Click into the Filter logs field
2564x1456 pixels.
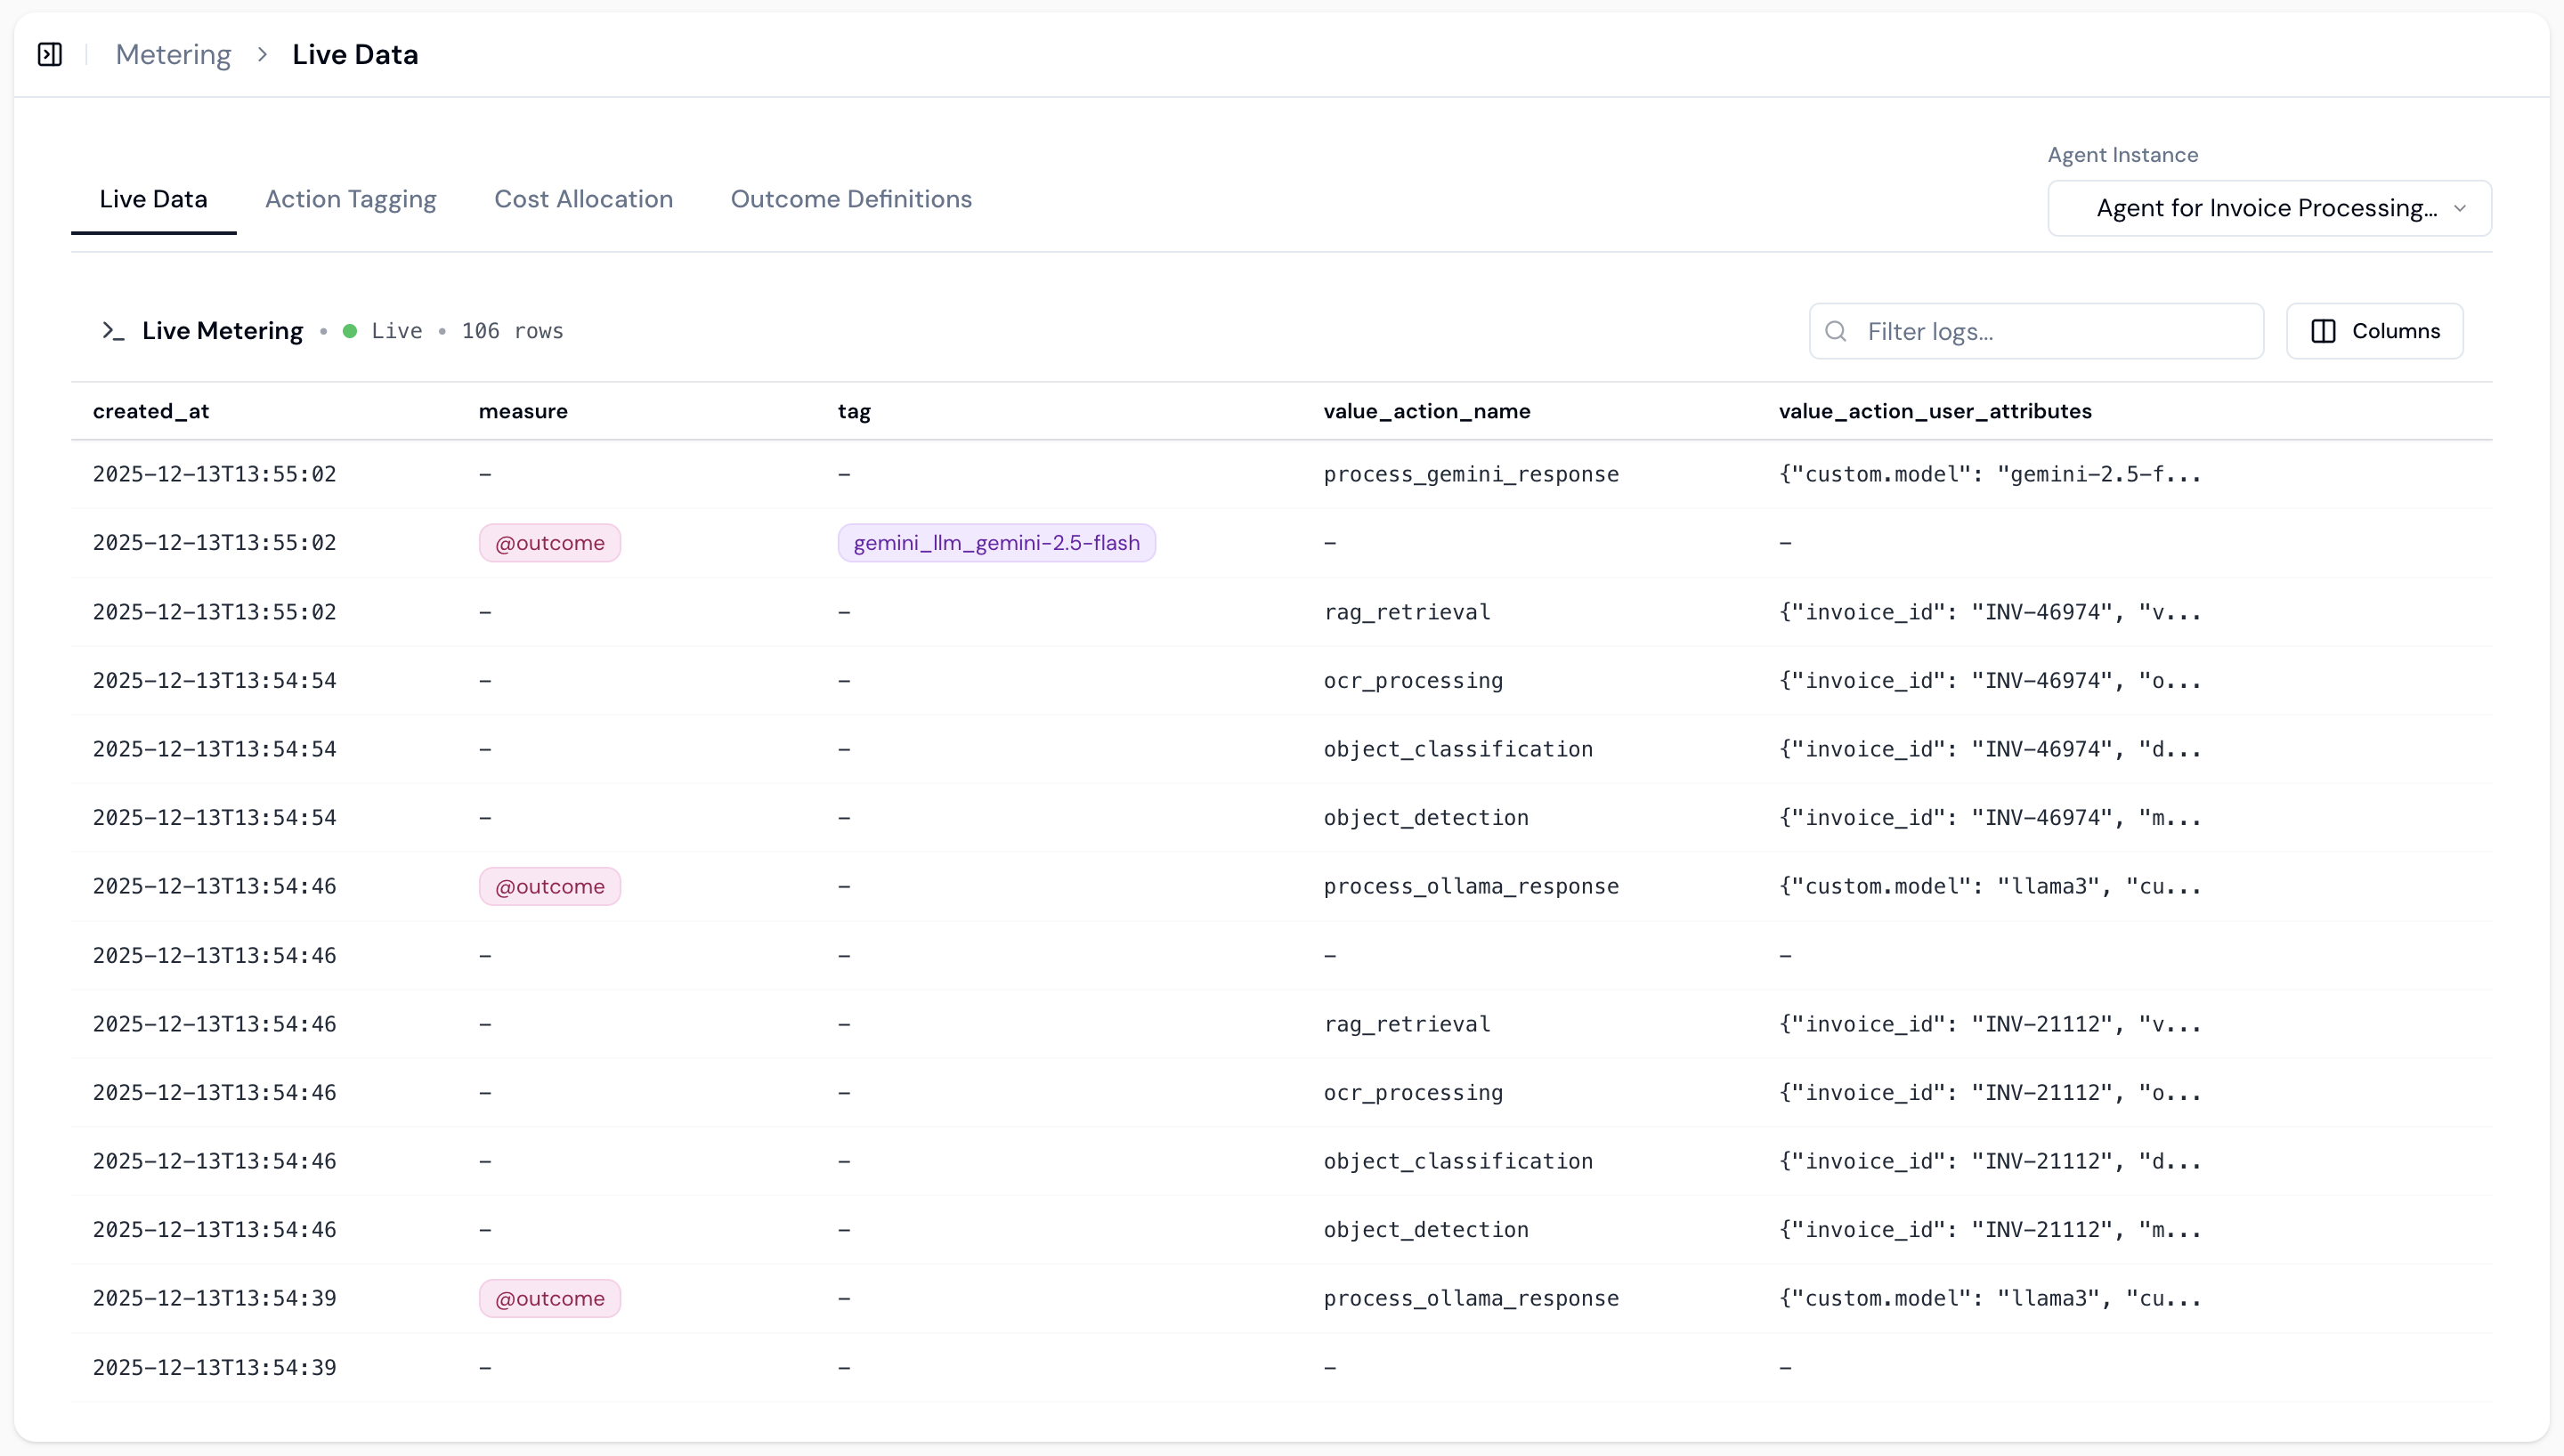(2035, 331)
